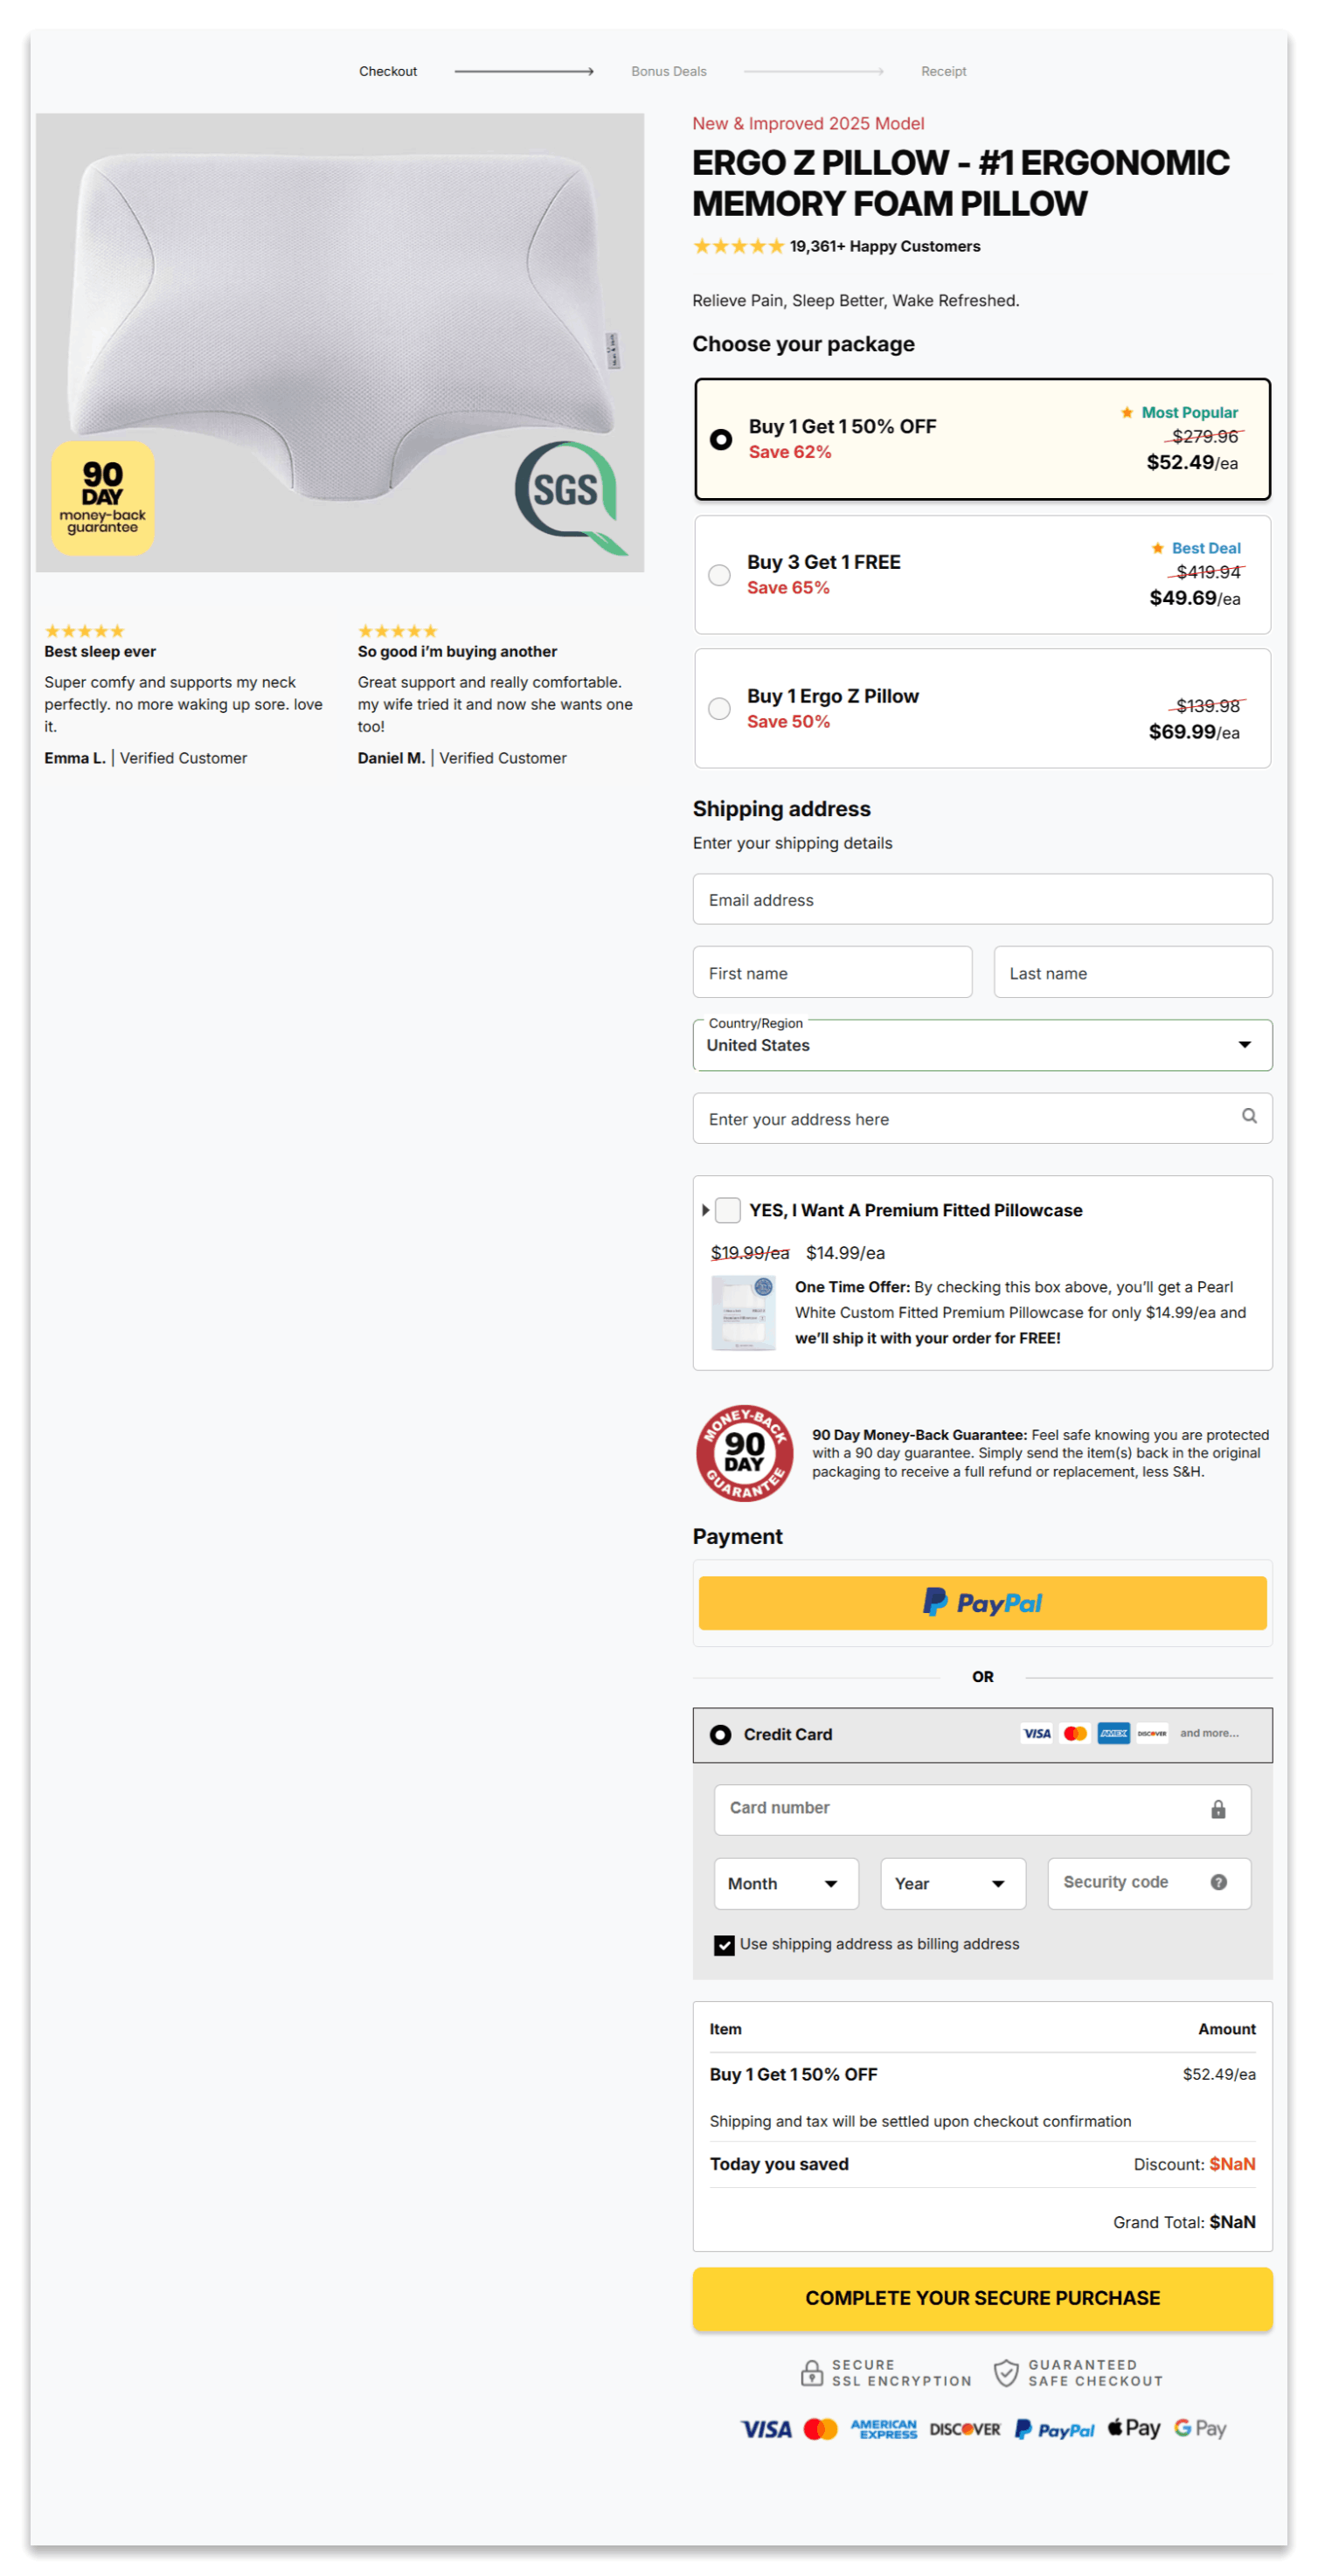The image size is (1318, 2576).
Task: Click the Best Deal star icon
Action: [x=1157, y=548]
